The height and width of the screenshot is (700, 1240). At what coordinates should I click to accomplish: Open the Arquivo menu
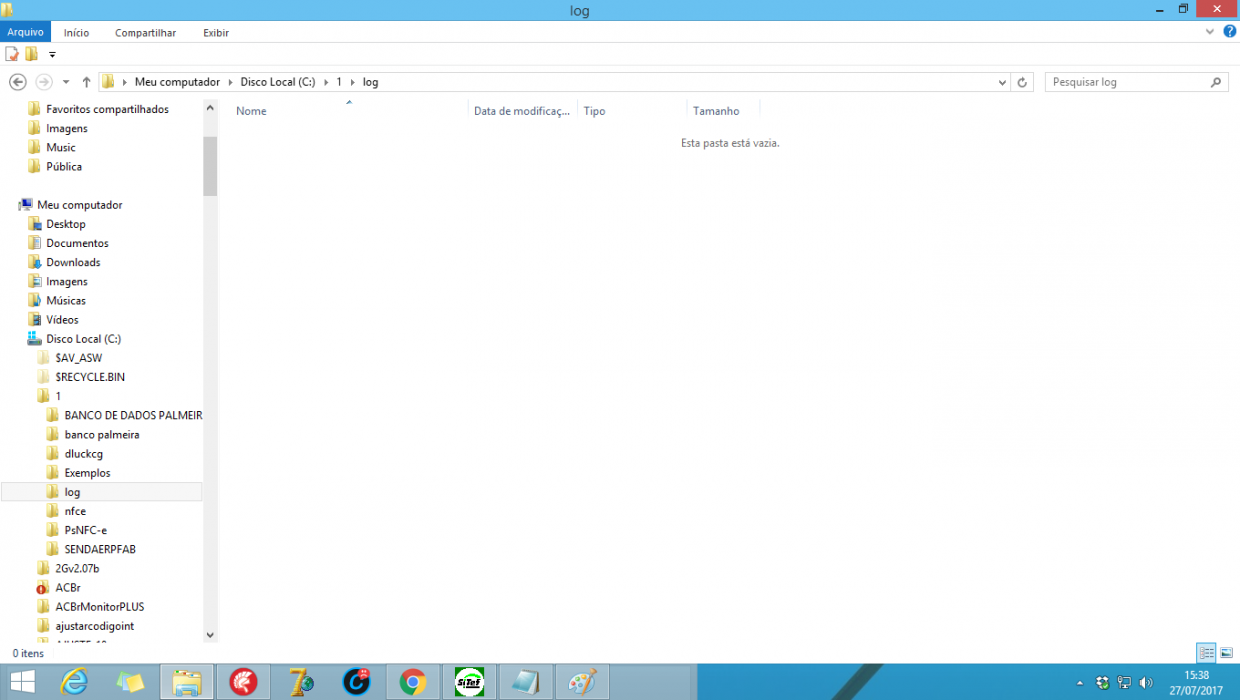tap(25, 32)
